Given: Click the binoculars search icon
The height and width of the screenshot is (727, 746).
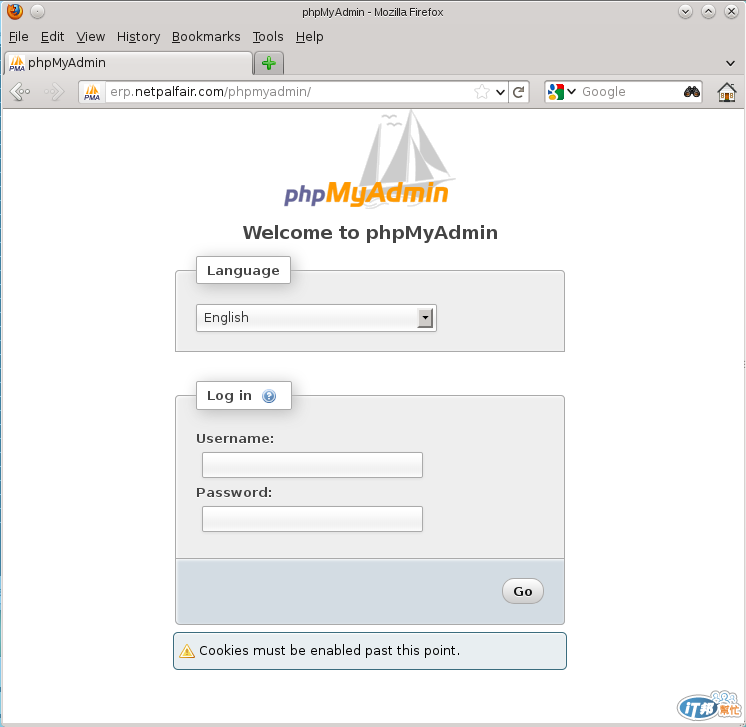Looking at the screenshot, I should click(x=692, y=91).
